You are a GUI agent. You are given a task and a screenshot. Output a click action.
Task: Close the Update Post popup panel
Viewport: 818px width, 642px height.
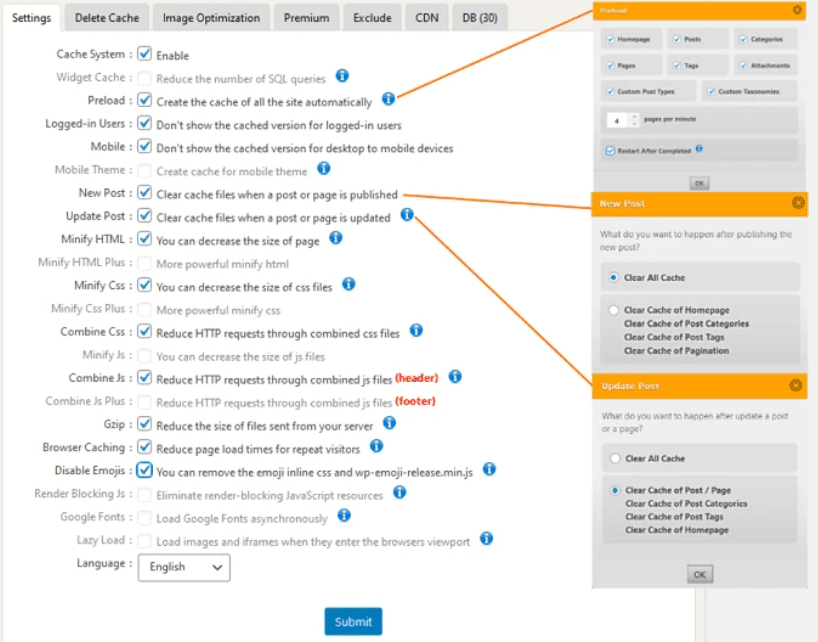pyautogui.click(x=796, y=385)
